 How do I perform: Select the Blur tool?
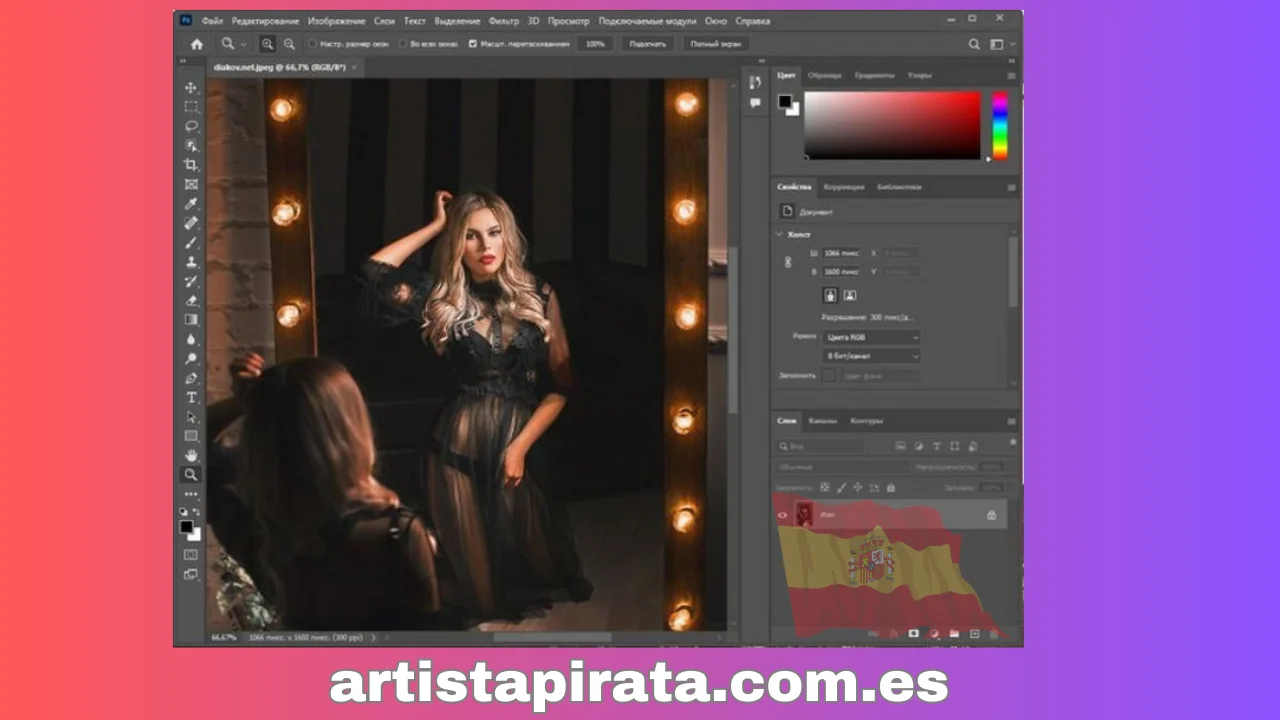pos(191,339)
